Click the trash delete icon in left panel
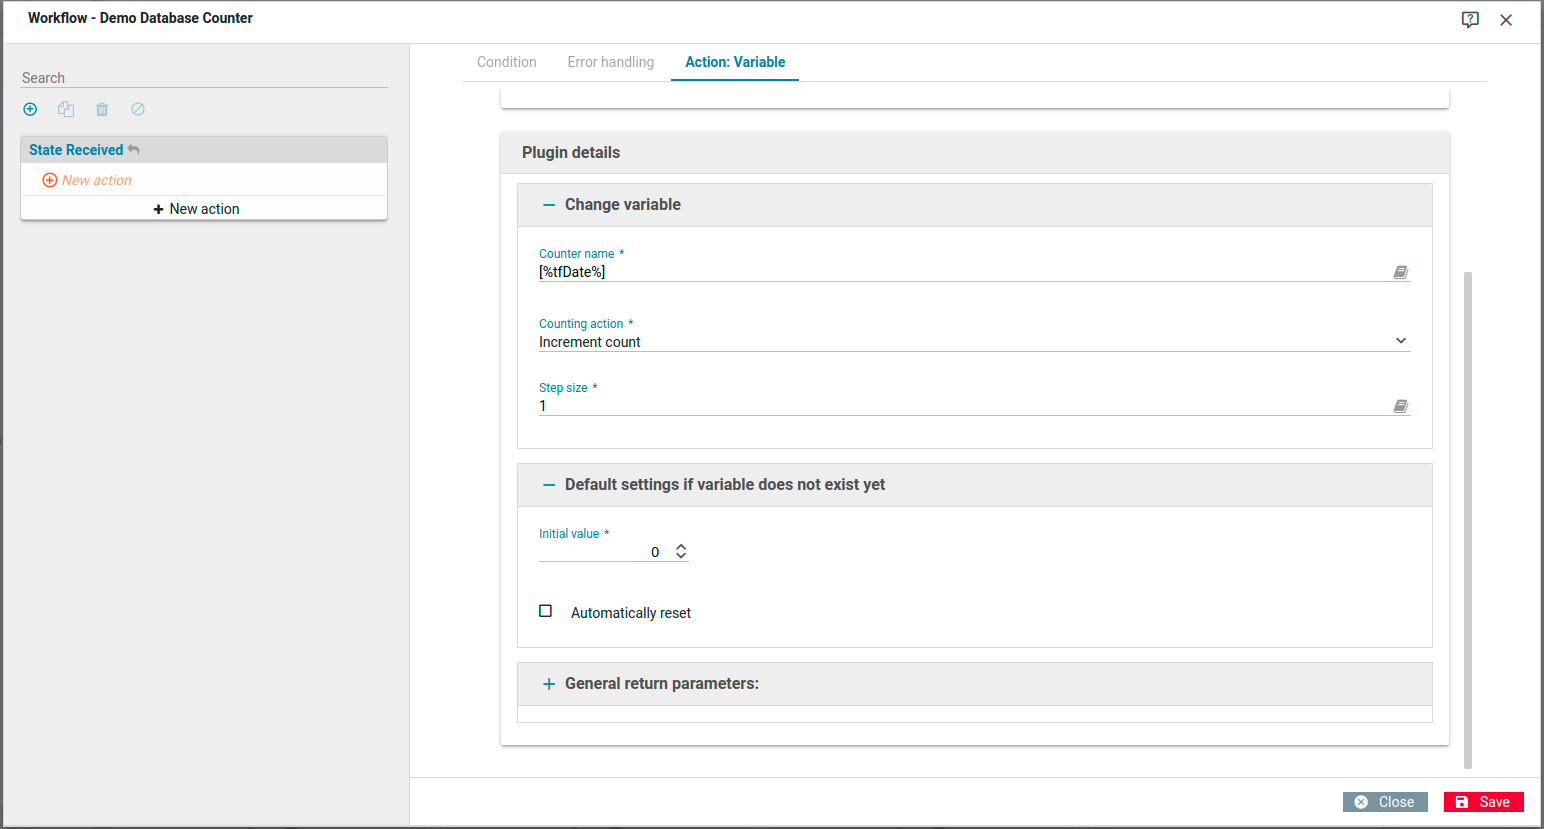1544x829 pixels. pos(102,109)
